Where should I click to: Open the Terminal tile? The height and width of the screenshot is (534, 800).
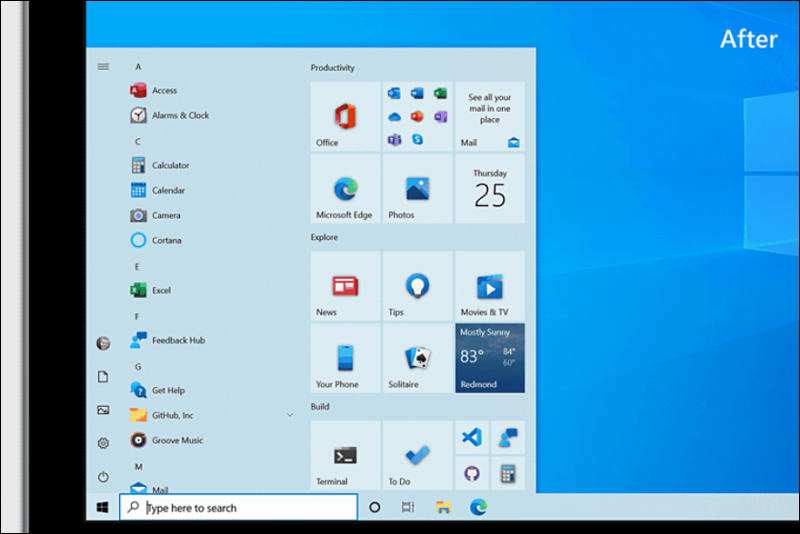pyautogui.click(x=345, y=455)
